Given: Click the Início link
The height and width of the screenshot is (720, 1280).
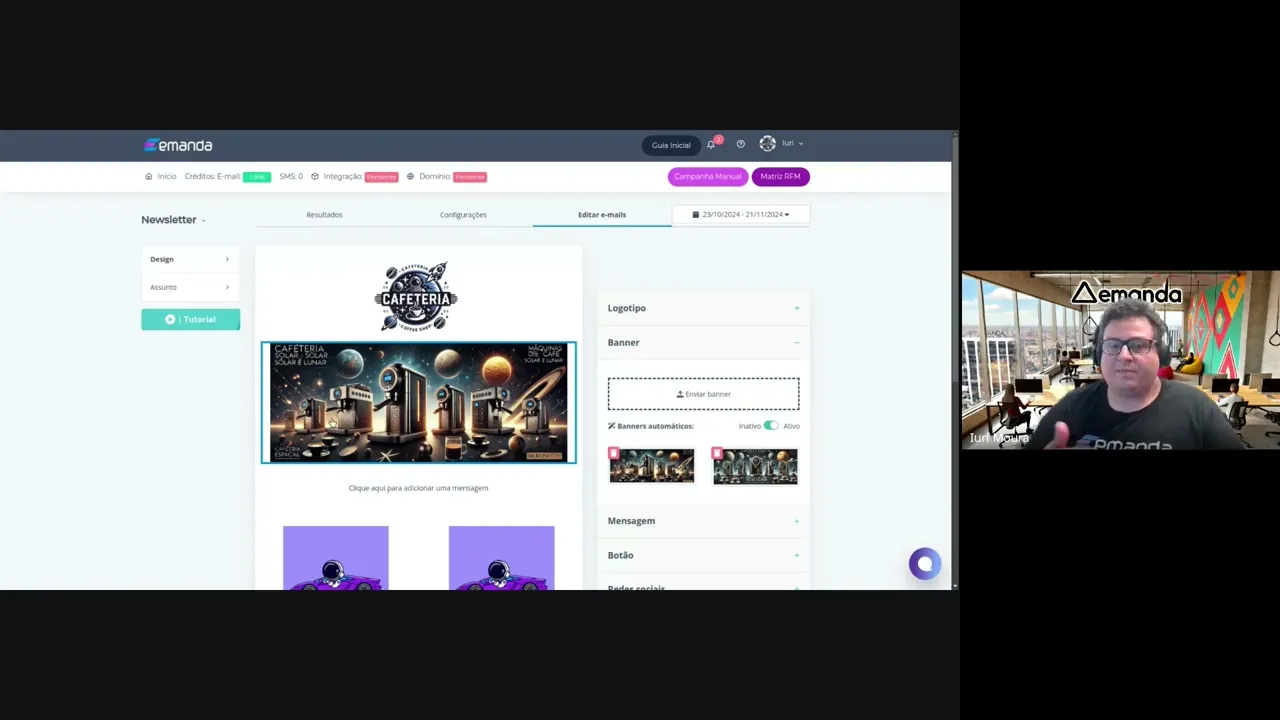Looking at the screenshot, I should [x=166, y=176].
